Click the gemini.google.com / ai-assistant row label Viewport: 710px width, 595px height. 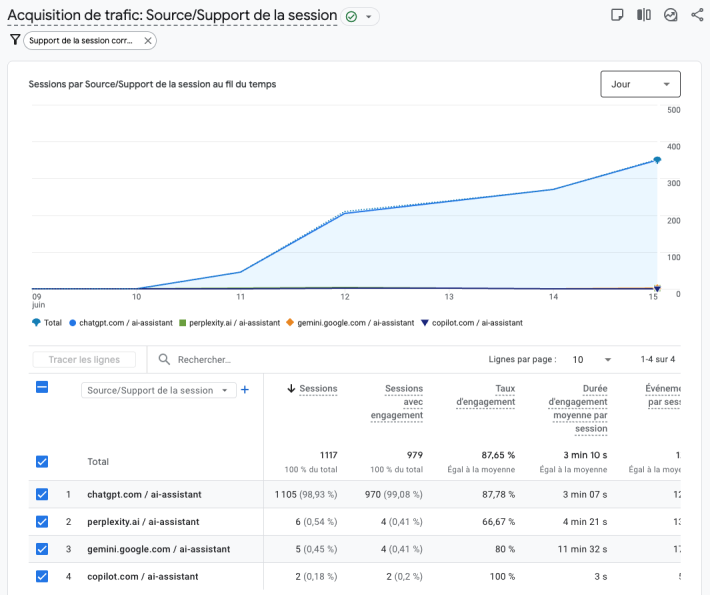point(158,549)
